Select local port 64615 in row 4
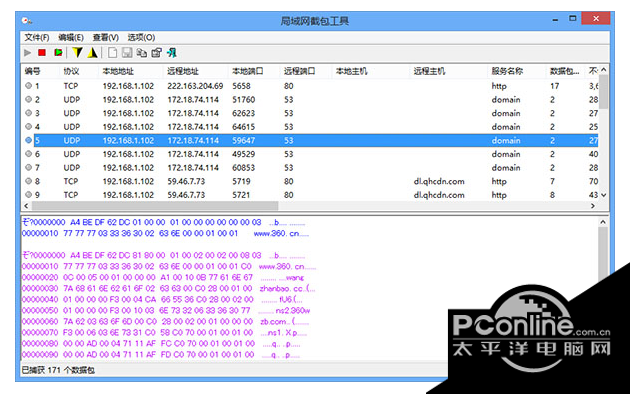The width and height of the screenshot is (630, 394). (243, 127)
